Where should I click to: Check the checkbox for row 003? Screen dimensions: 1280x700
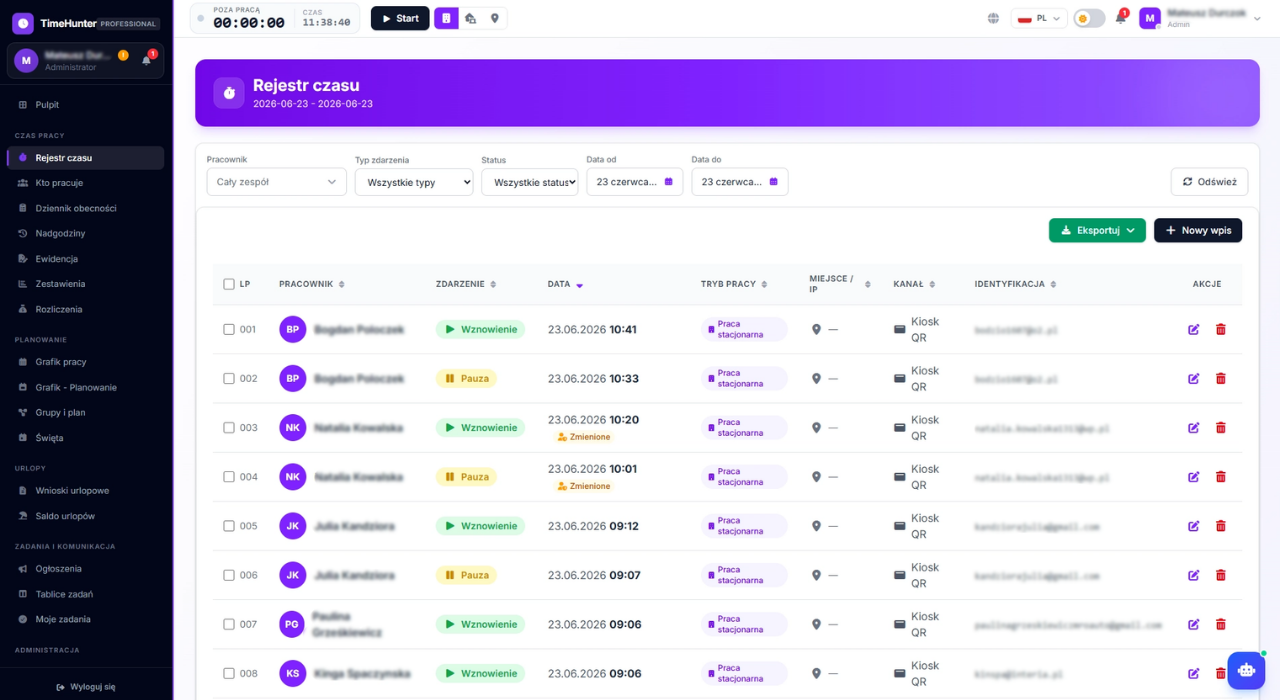pyautogui.click(x=229, y=428)
